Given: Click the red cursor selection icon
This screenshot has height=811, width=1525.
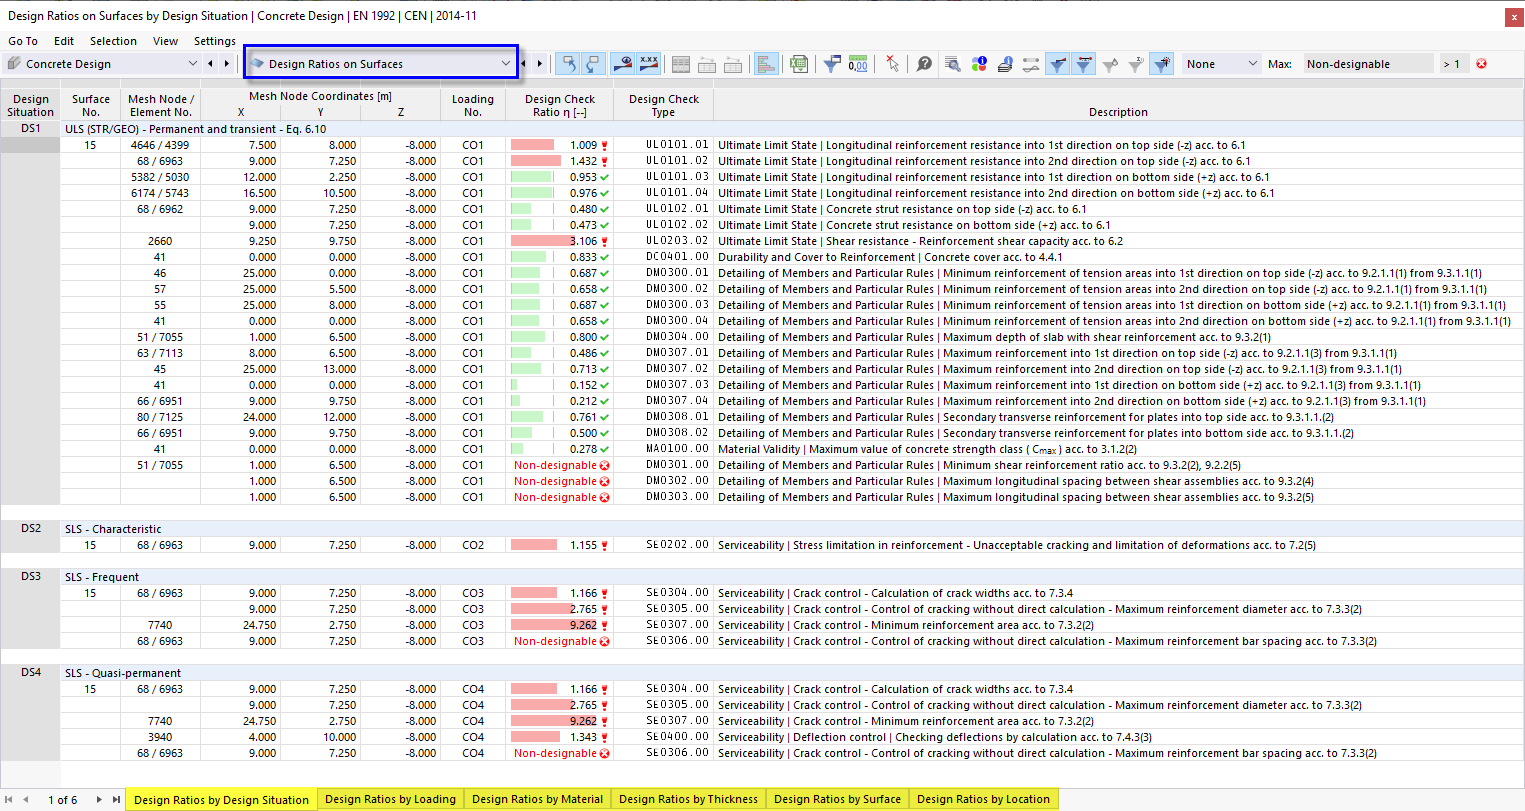Looking at the screenshot, I should (892, 64).
